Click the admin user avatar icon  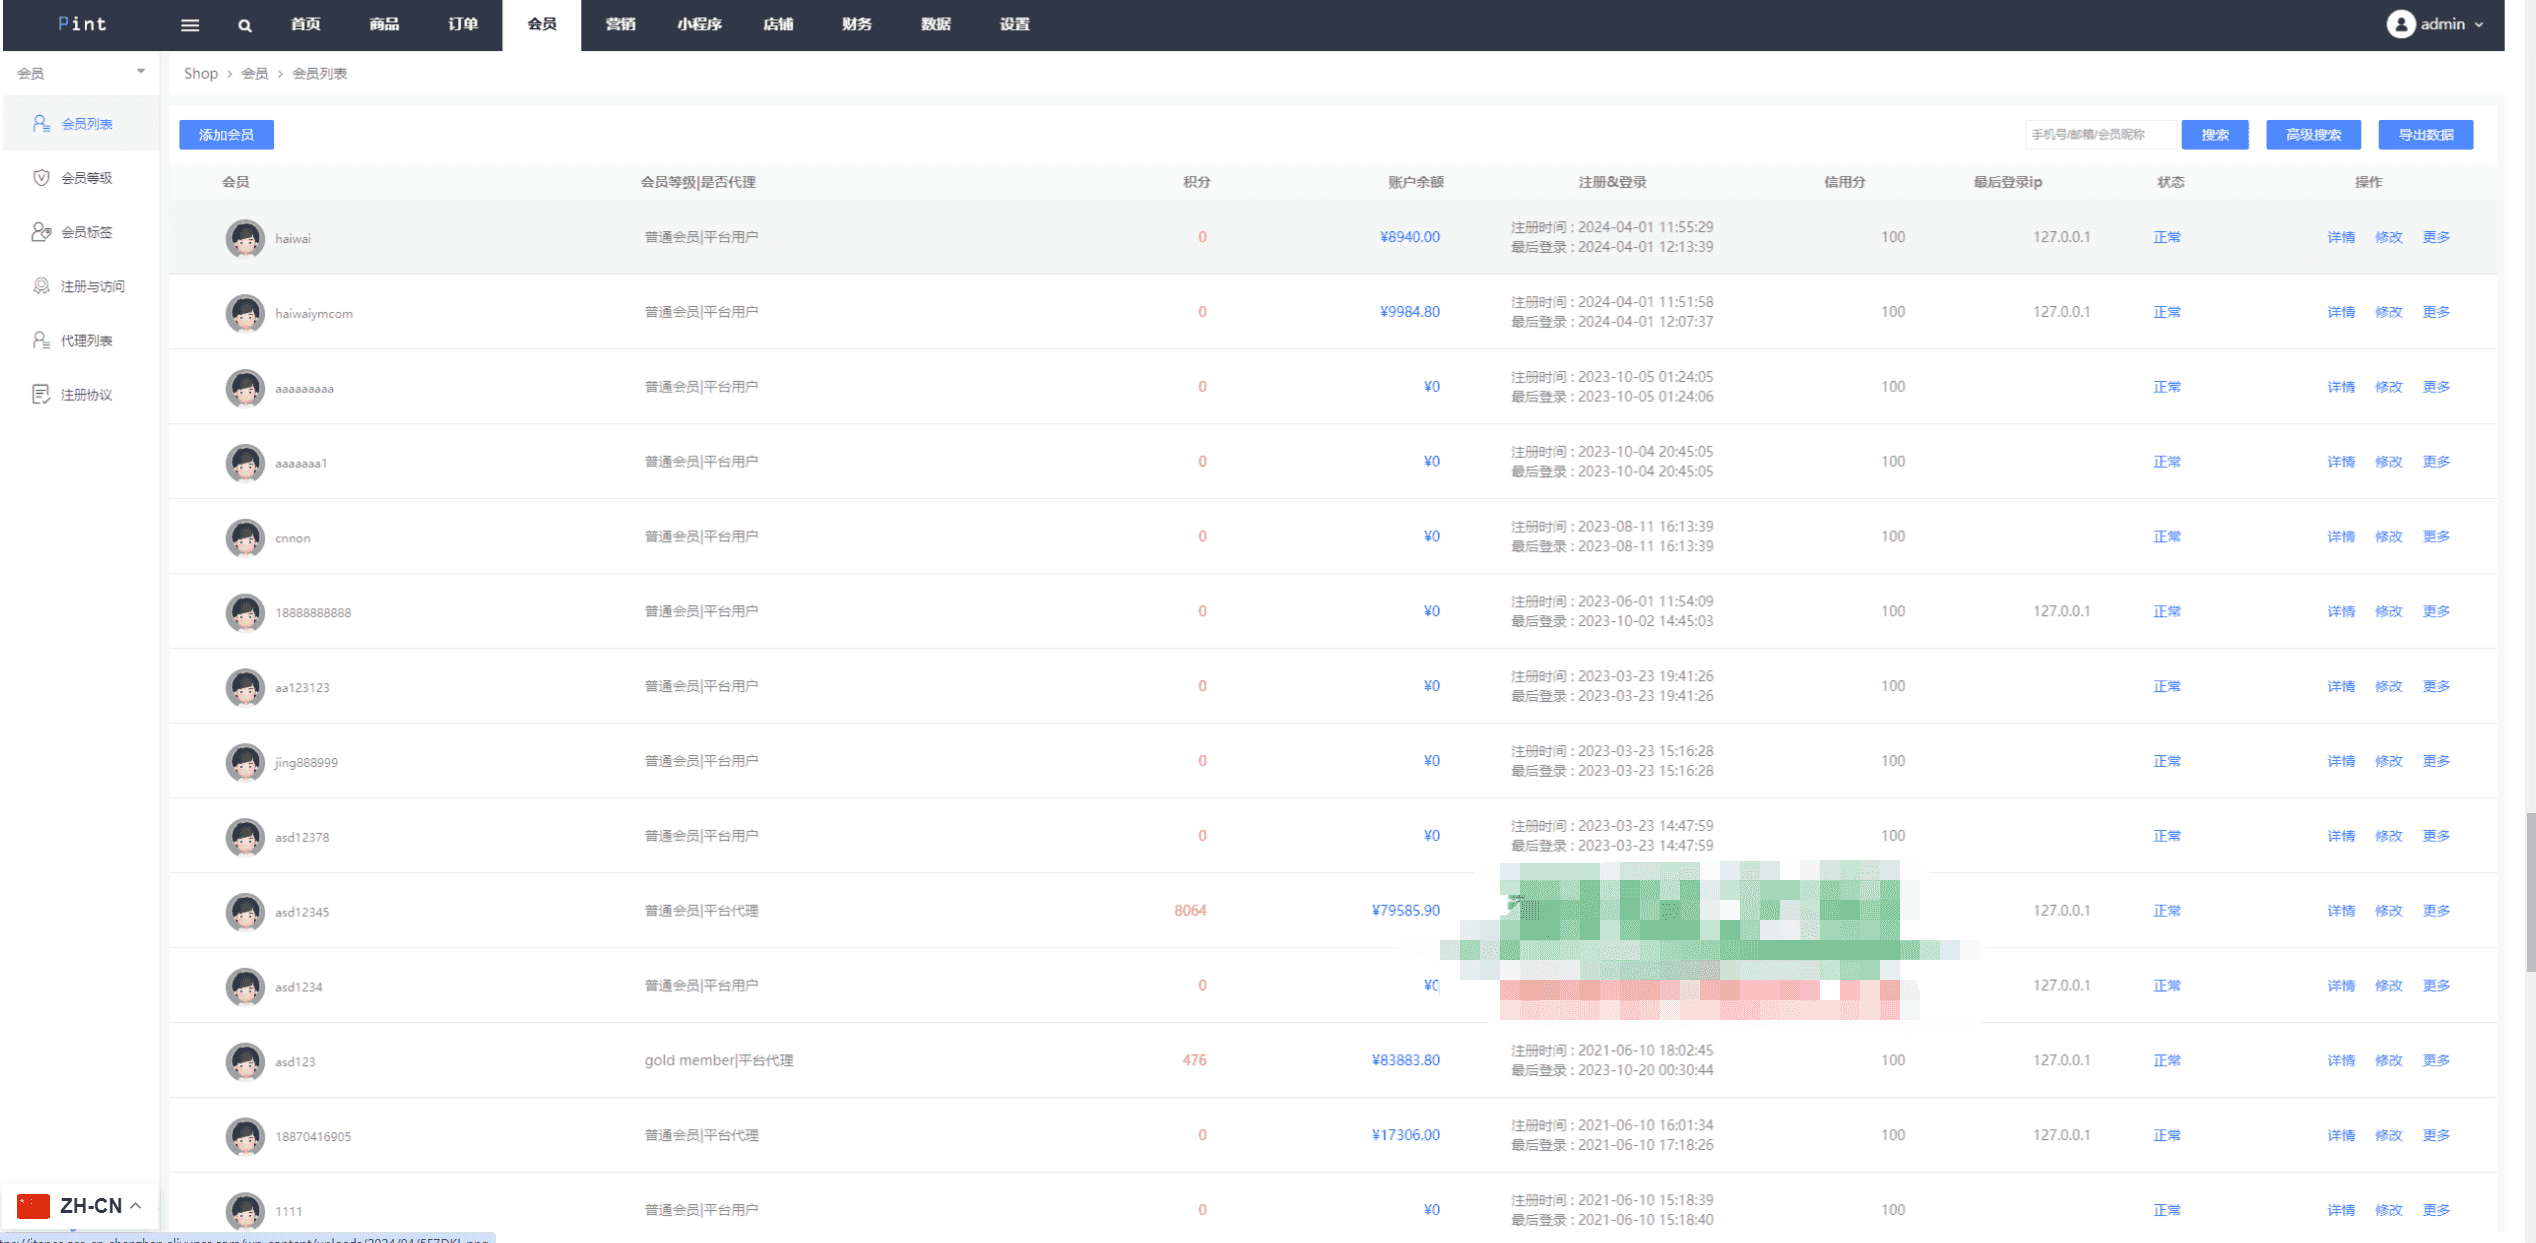point(2400,24)
